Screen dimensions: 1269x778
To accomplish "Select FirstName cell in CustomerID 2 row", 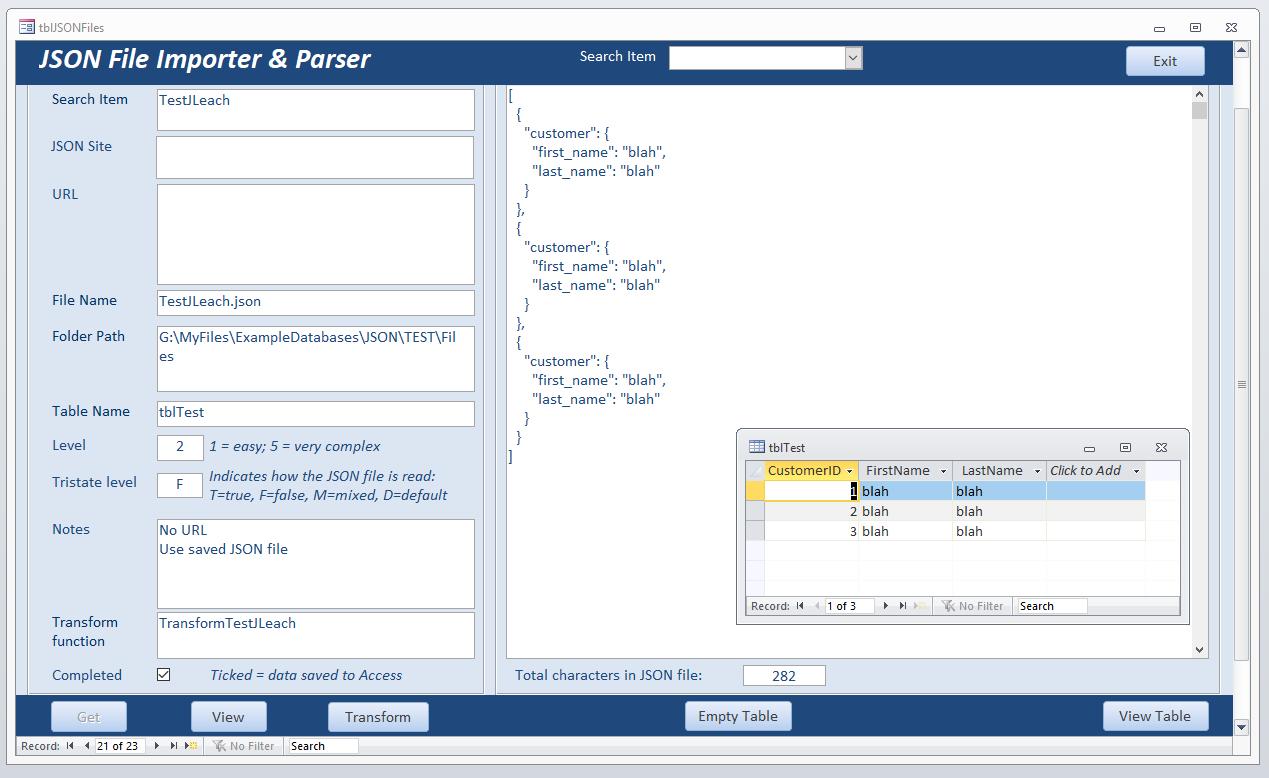I will 905,511.
